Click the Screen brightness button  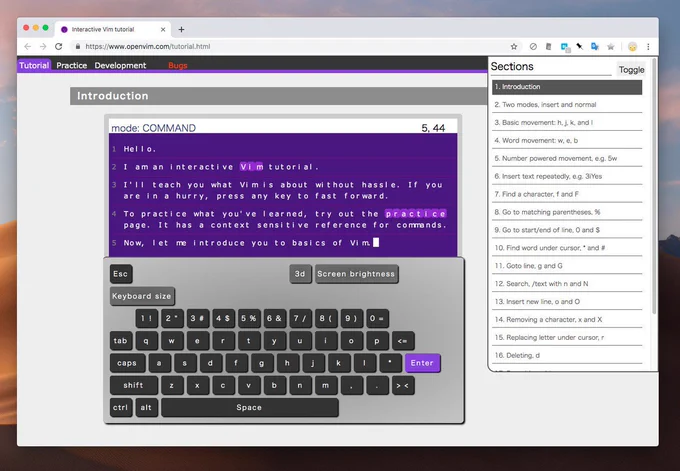pos(356,274)
